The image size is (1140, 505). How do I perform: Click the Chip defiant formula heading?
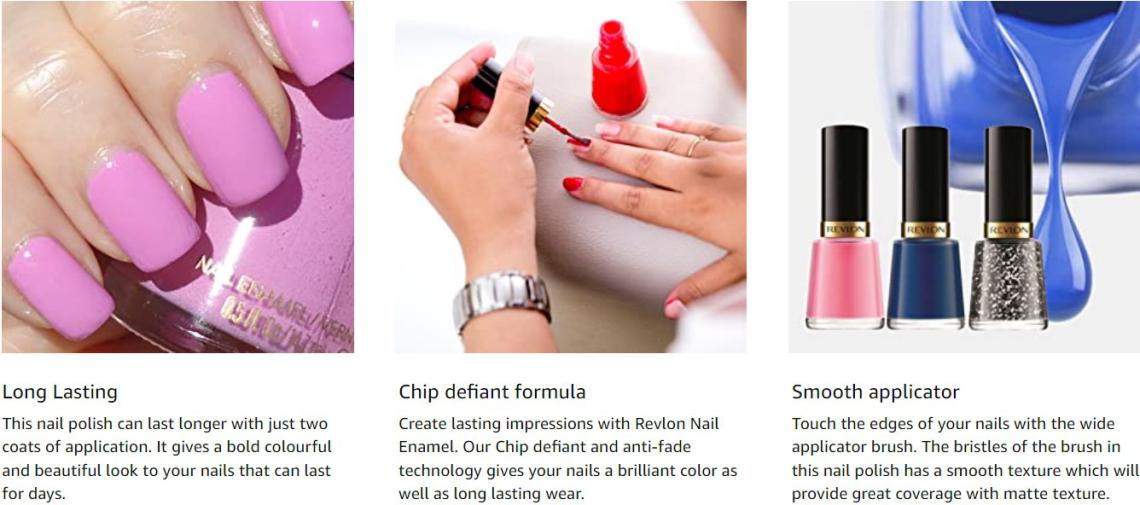coord(492,392)
